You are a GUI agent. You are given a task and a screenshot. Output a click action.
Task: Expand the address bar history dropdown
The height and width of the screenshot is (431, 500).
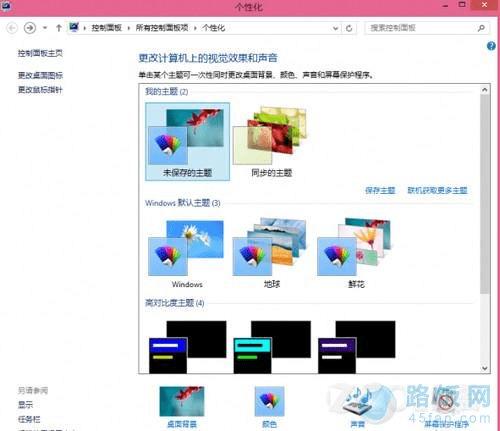click(336, 28)
